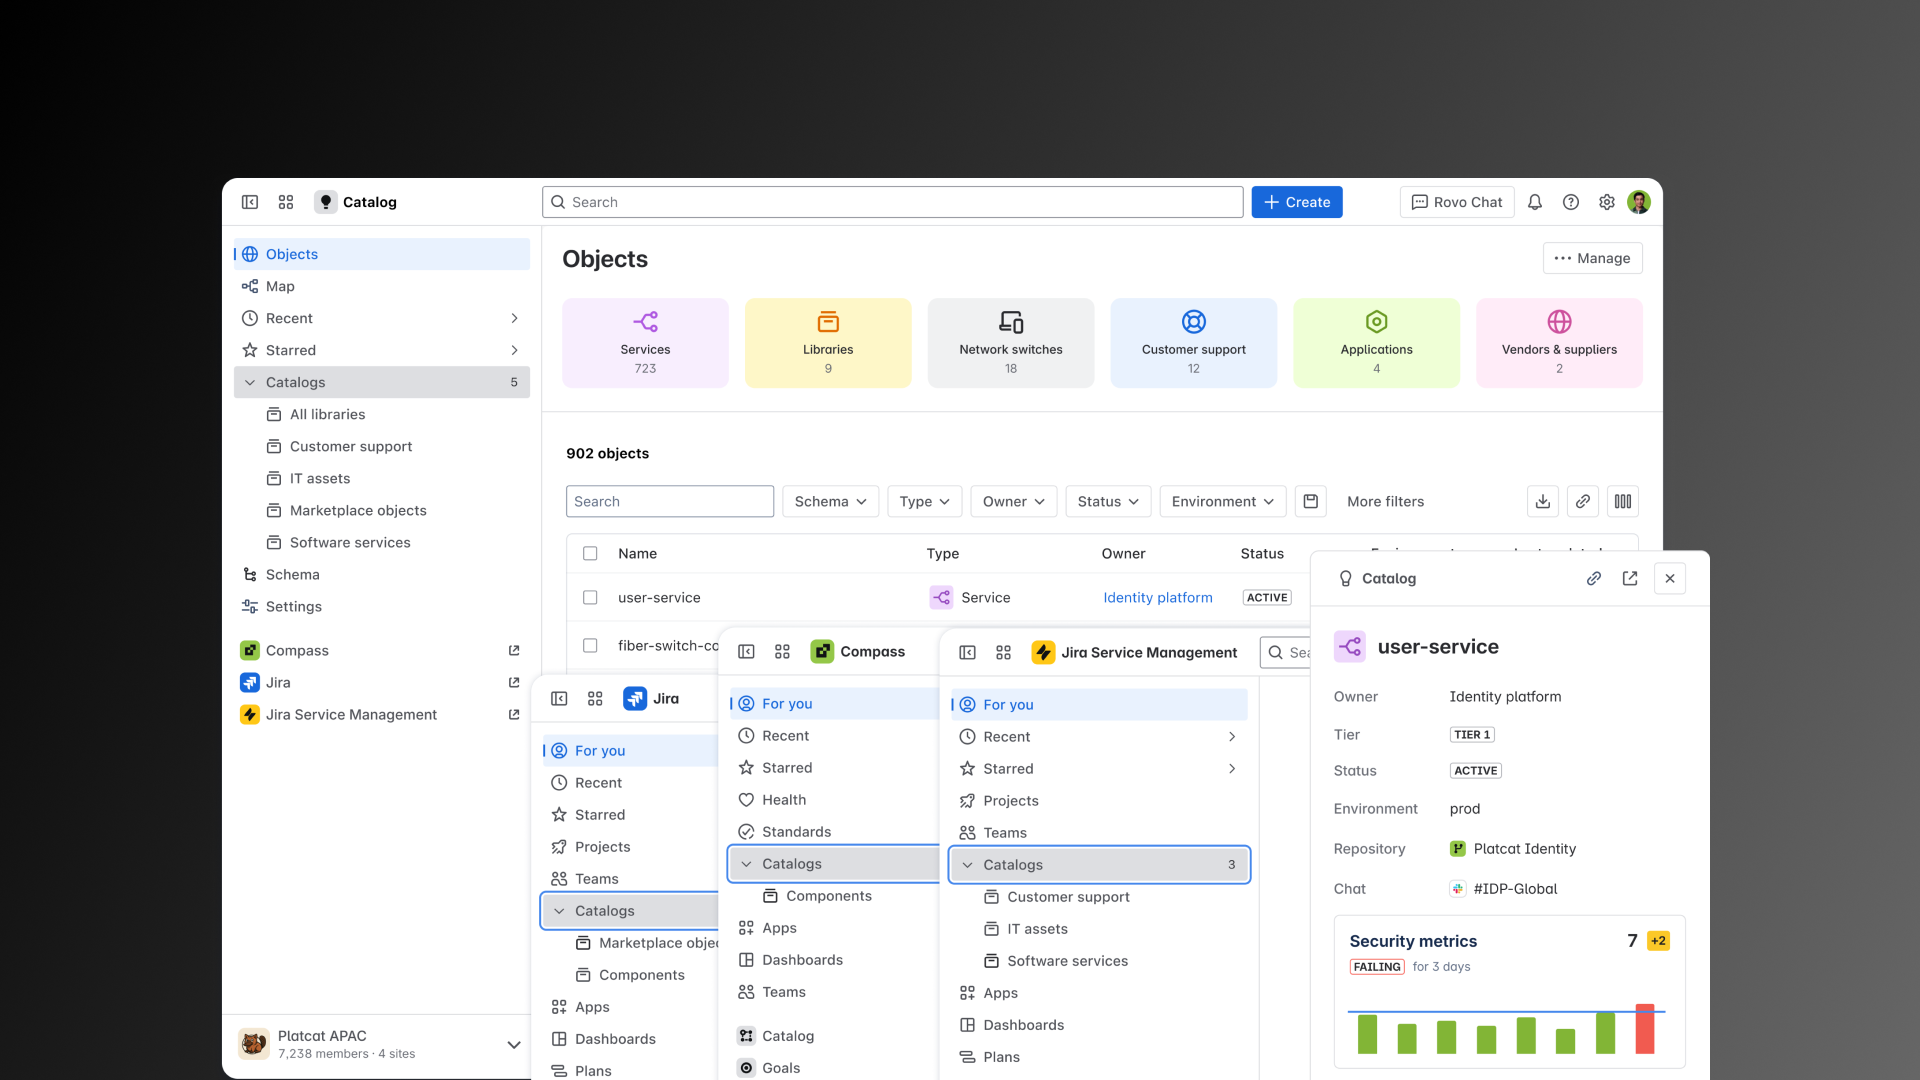Open the Identity platform owner link
The width and height of the screenshot is (1920, 1080).
(1157, 598)
